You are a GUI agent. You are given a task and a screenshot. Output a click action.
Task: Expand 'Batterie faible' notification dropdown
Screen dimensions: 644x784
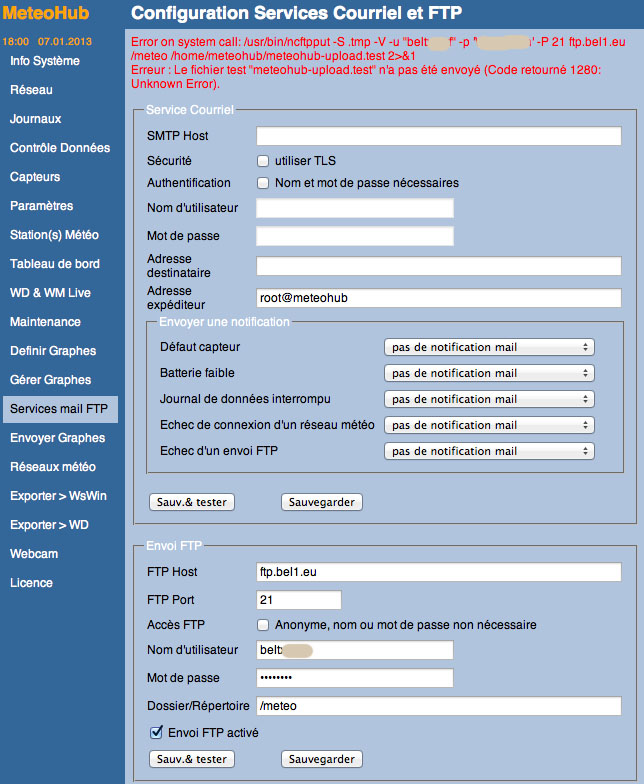[x=489, y=373]
